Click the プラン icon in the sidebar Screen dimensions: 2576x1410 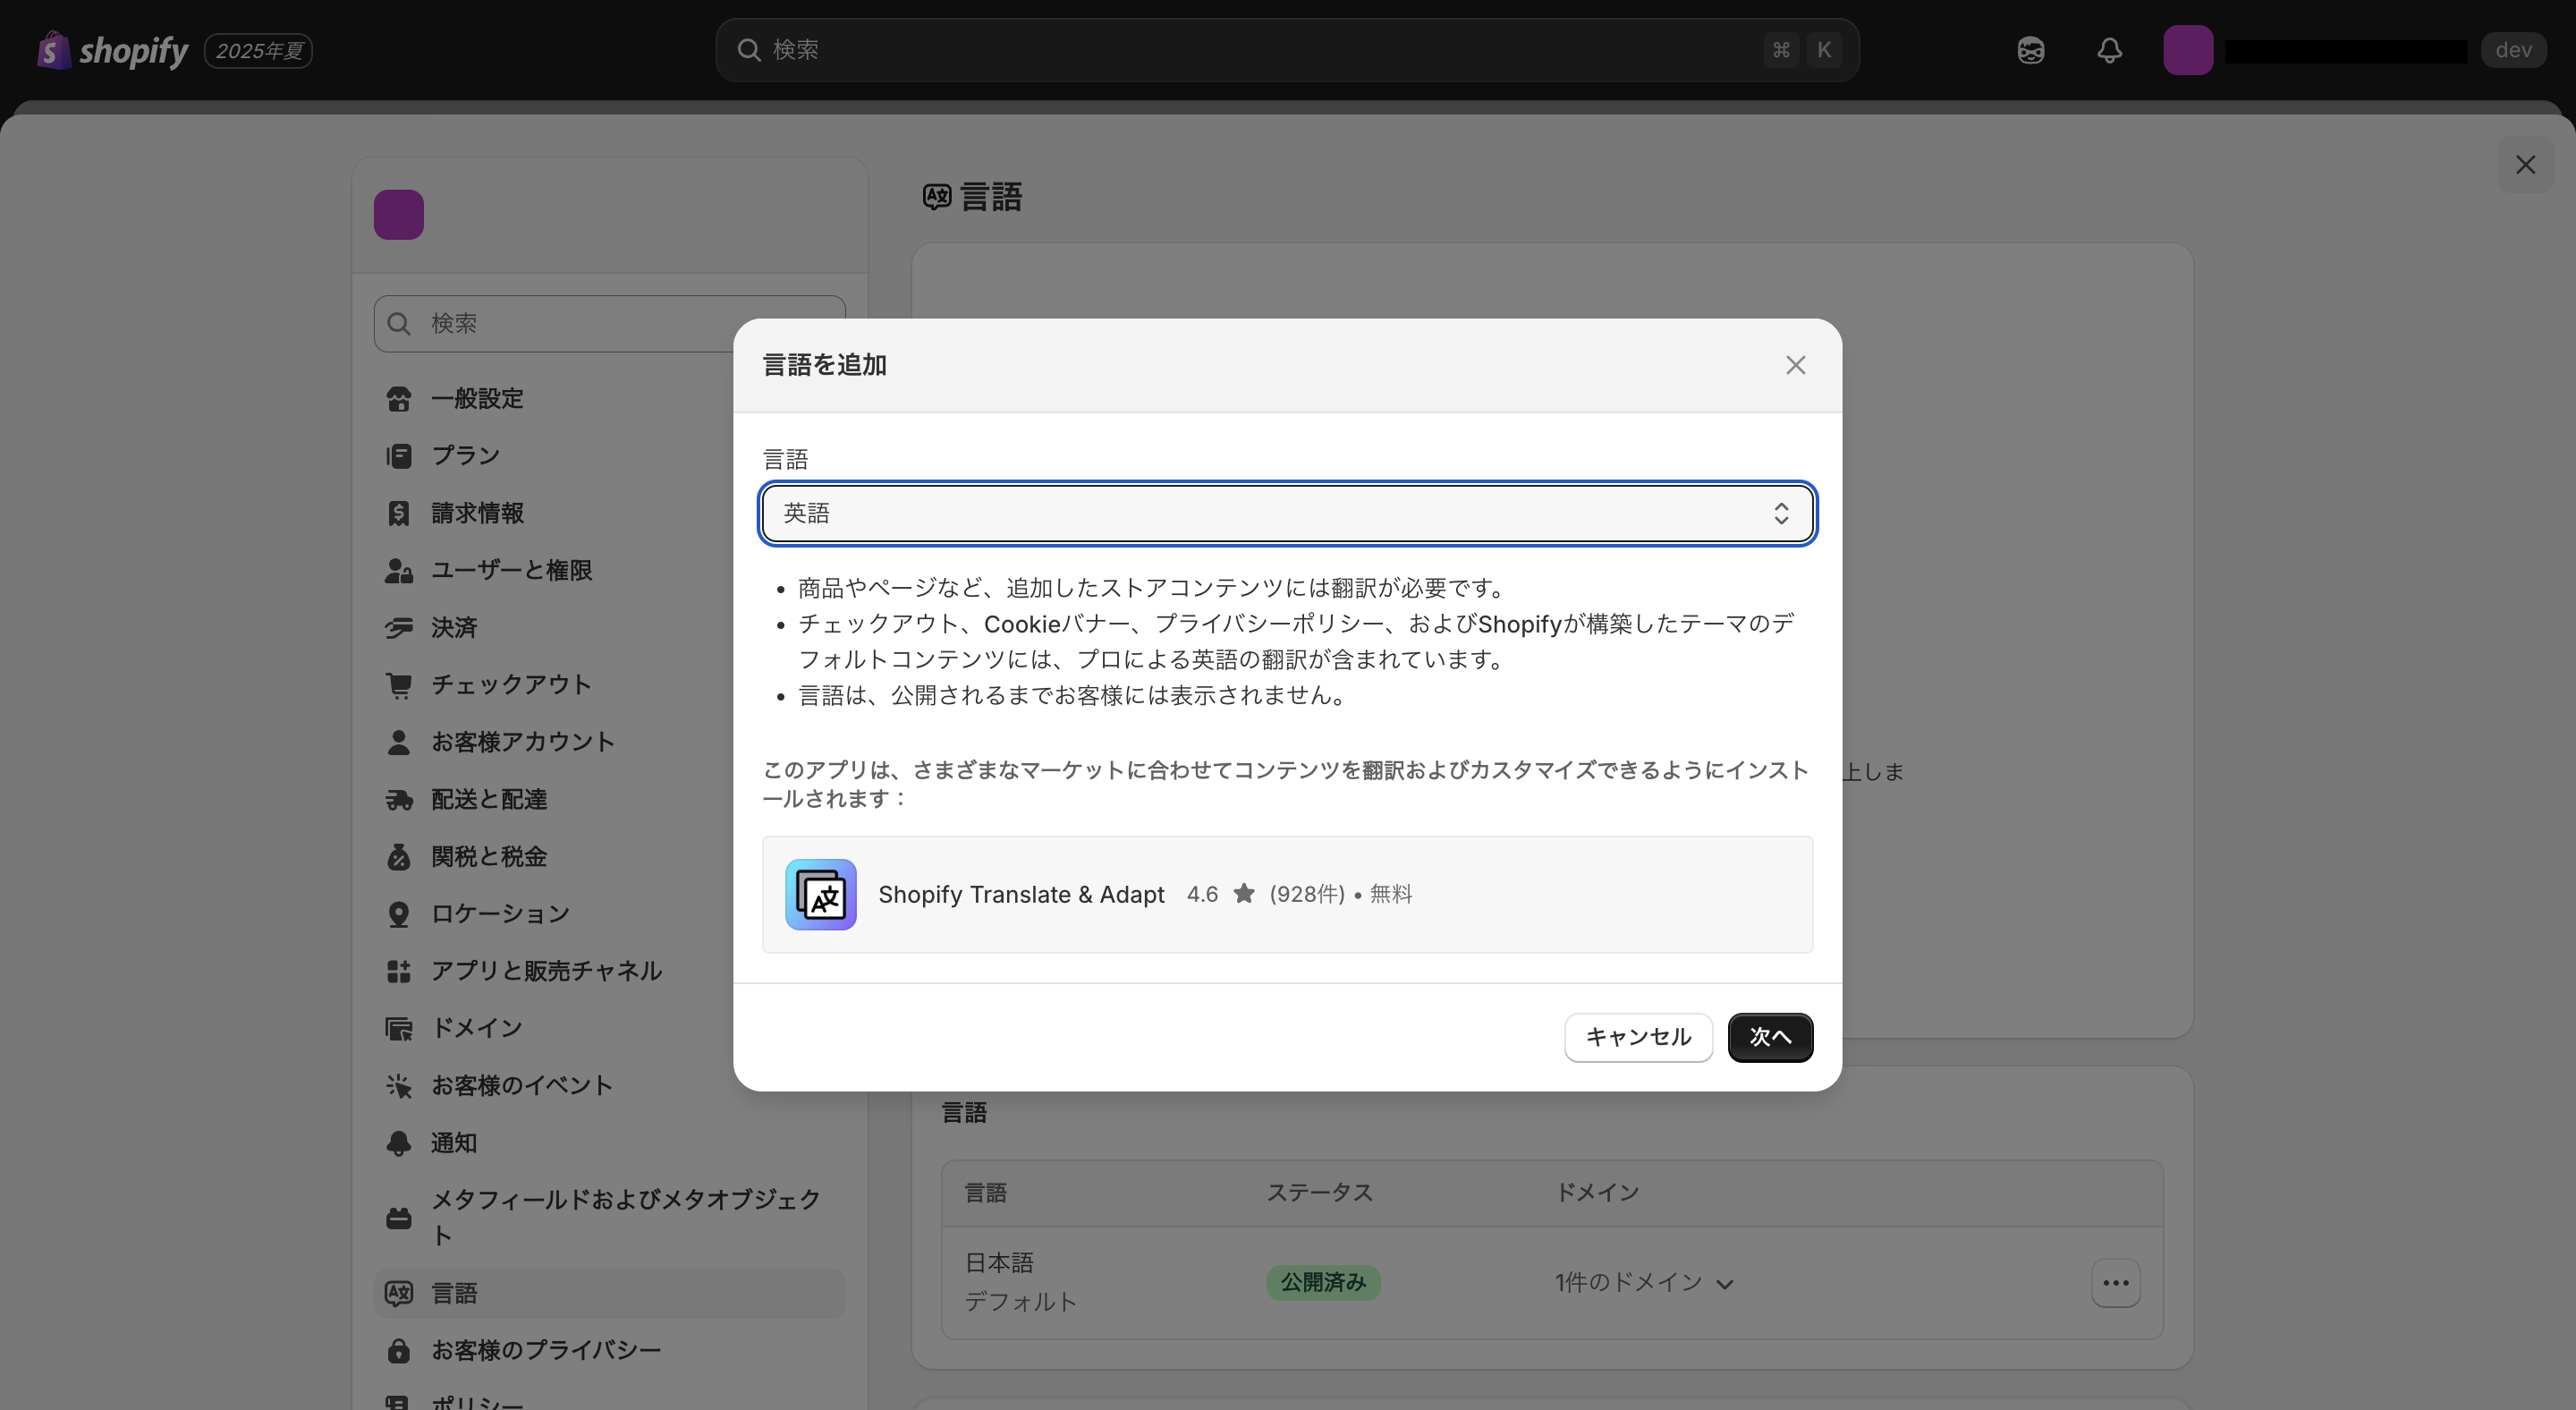pyautogui.click(x=398, y=455)
